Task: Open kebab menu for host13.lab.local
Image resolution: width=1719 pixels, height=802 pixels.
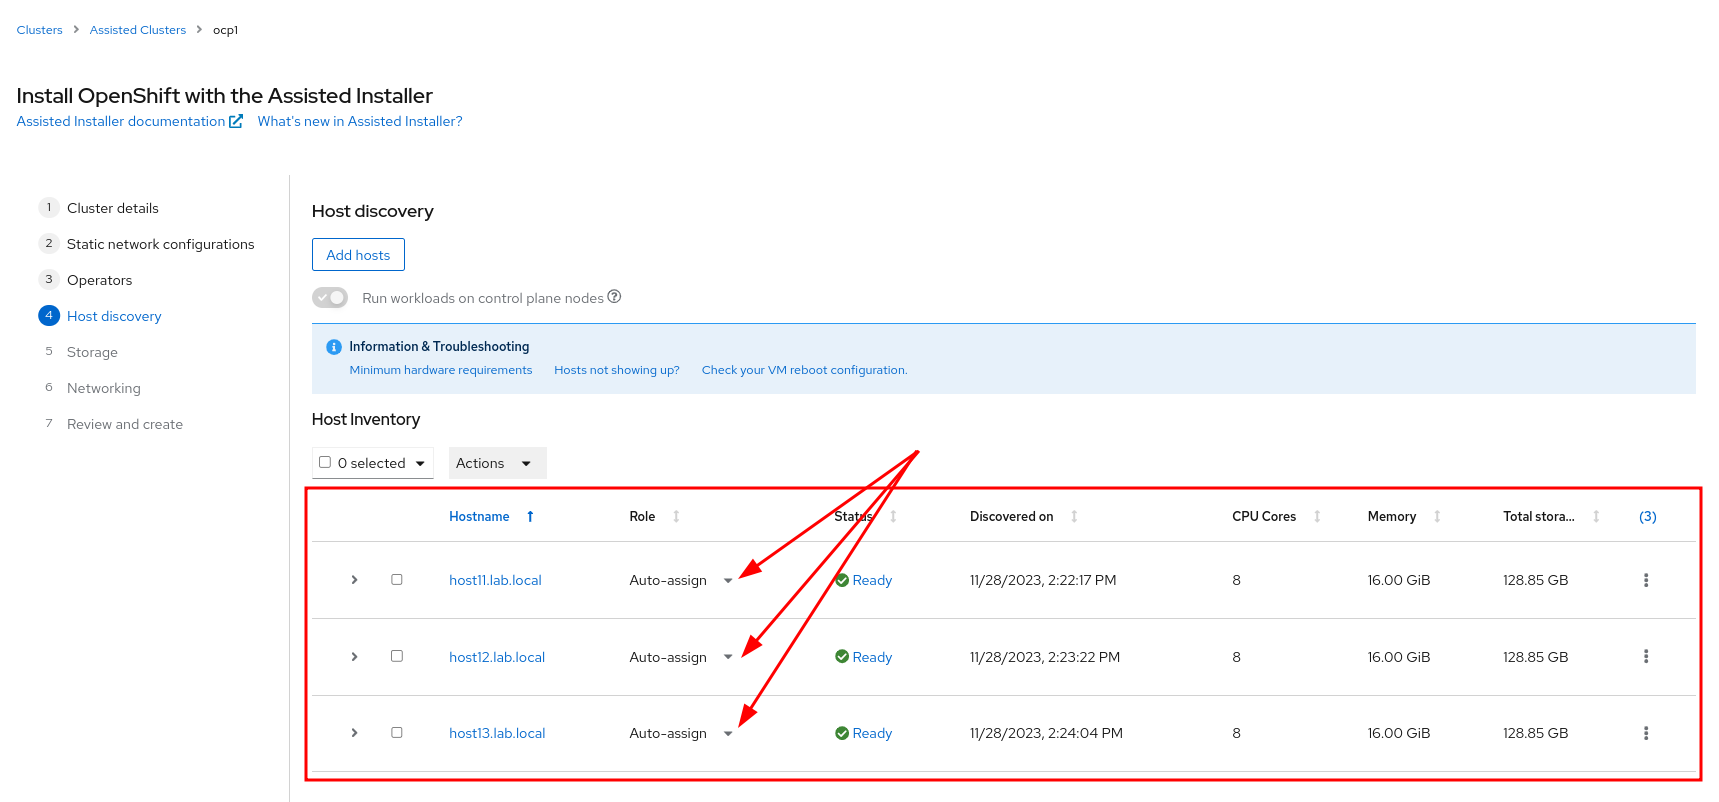Action: [1646, 733]
